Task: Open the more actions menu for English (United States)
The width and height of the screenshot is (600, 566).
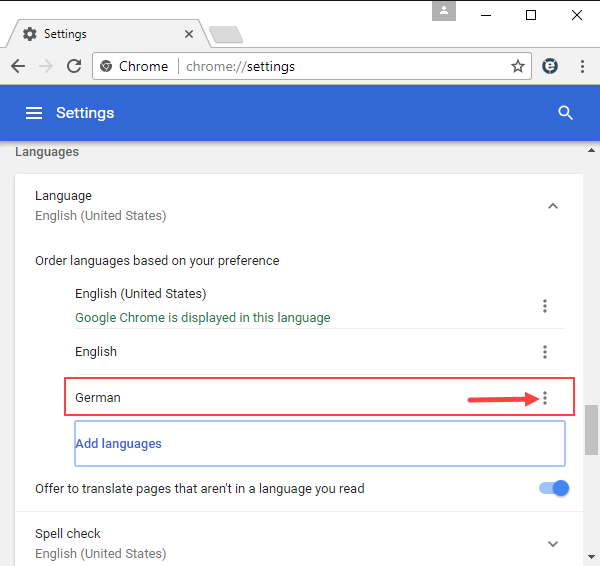Action: click(545, 306)
